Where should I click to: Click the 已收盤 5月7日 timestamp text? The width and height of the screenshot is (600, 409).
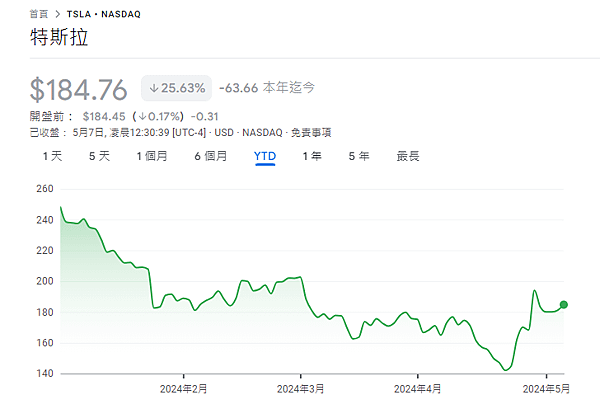(118, 133)
